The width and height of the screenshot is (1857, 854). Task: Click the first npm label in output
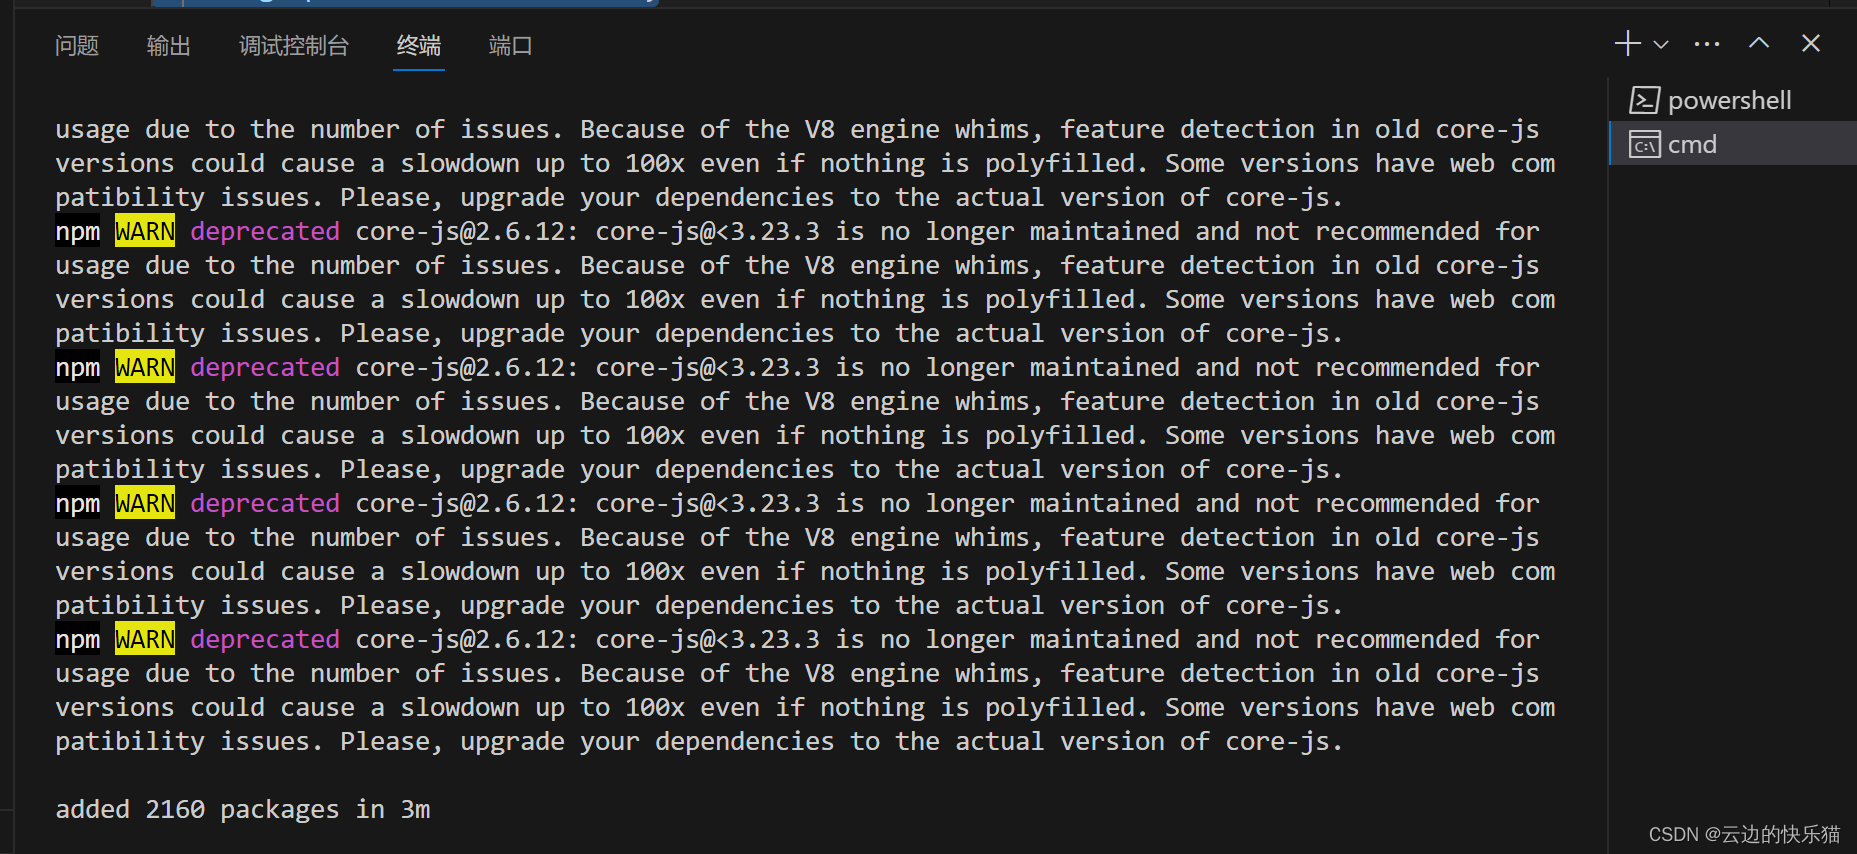tap(78, 231)
